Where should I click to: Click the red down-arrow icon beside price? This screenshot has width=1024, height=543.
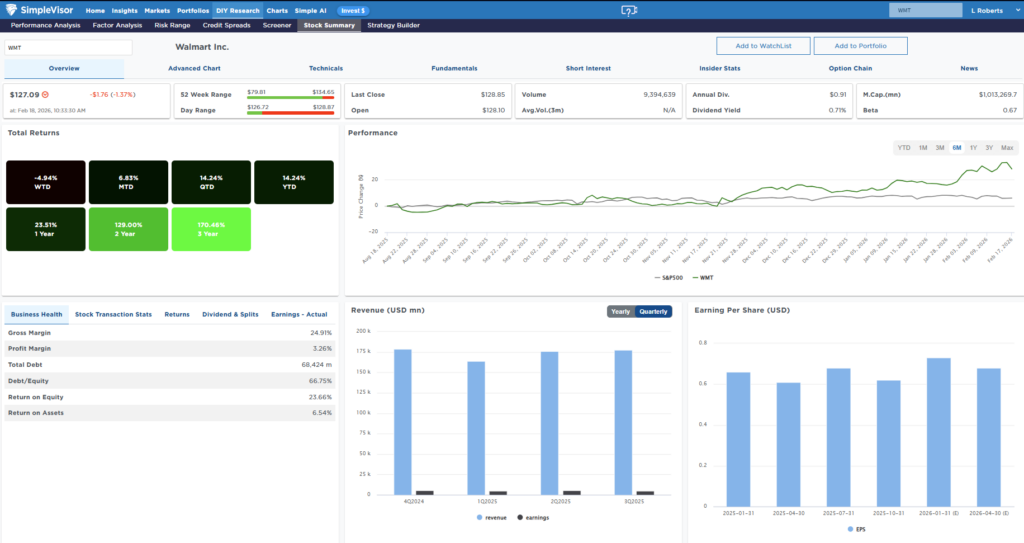[x=45, y=94]
